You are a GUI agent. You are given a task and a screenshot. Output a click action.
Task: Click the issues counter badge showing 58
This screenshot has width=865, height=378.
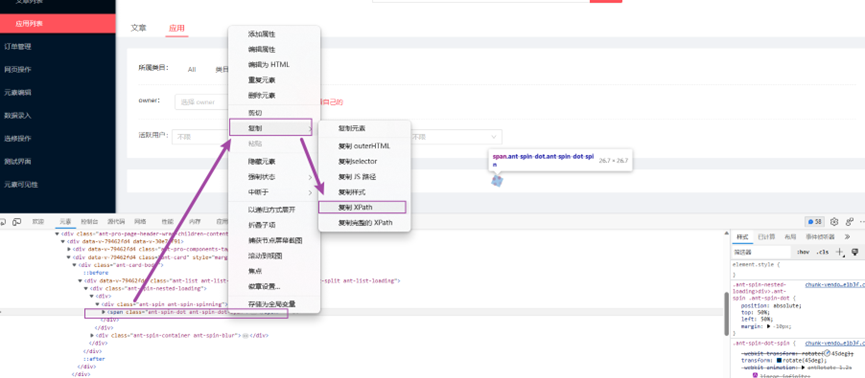(815, 222)
